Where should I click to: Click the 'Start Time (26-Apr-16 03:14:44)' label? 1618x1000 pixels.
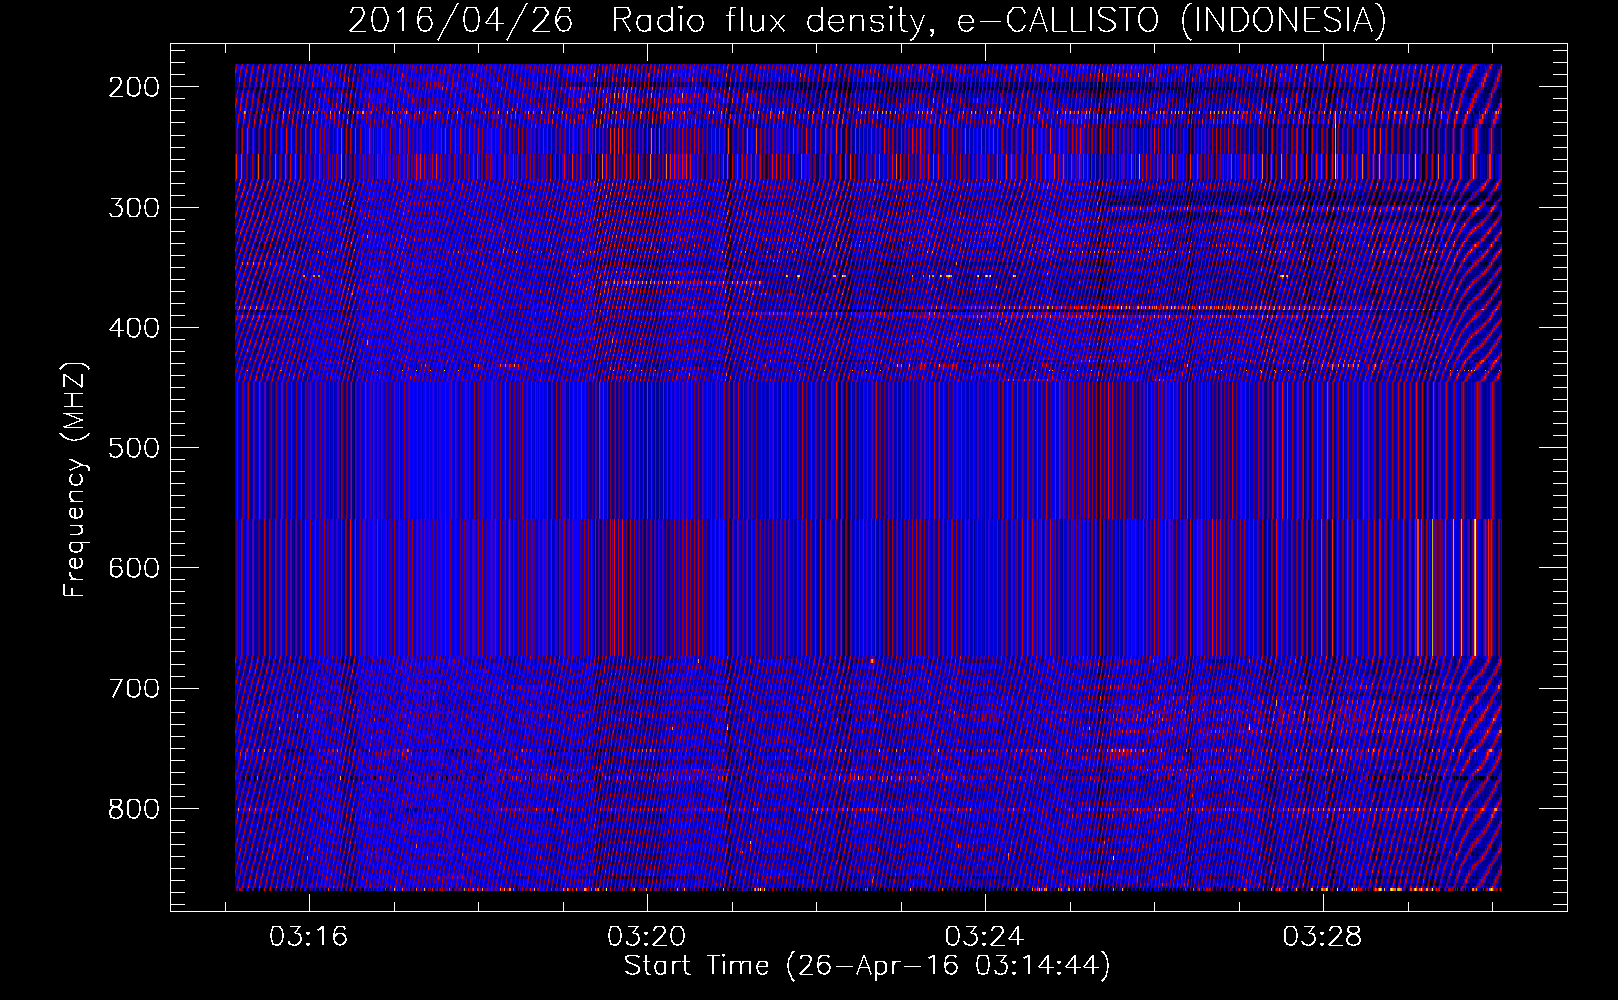(x=867, y=966)
